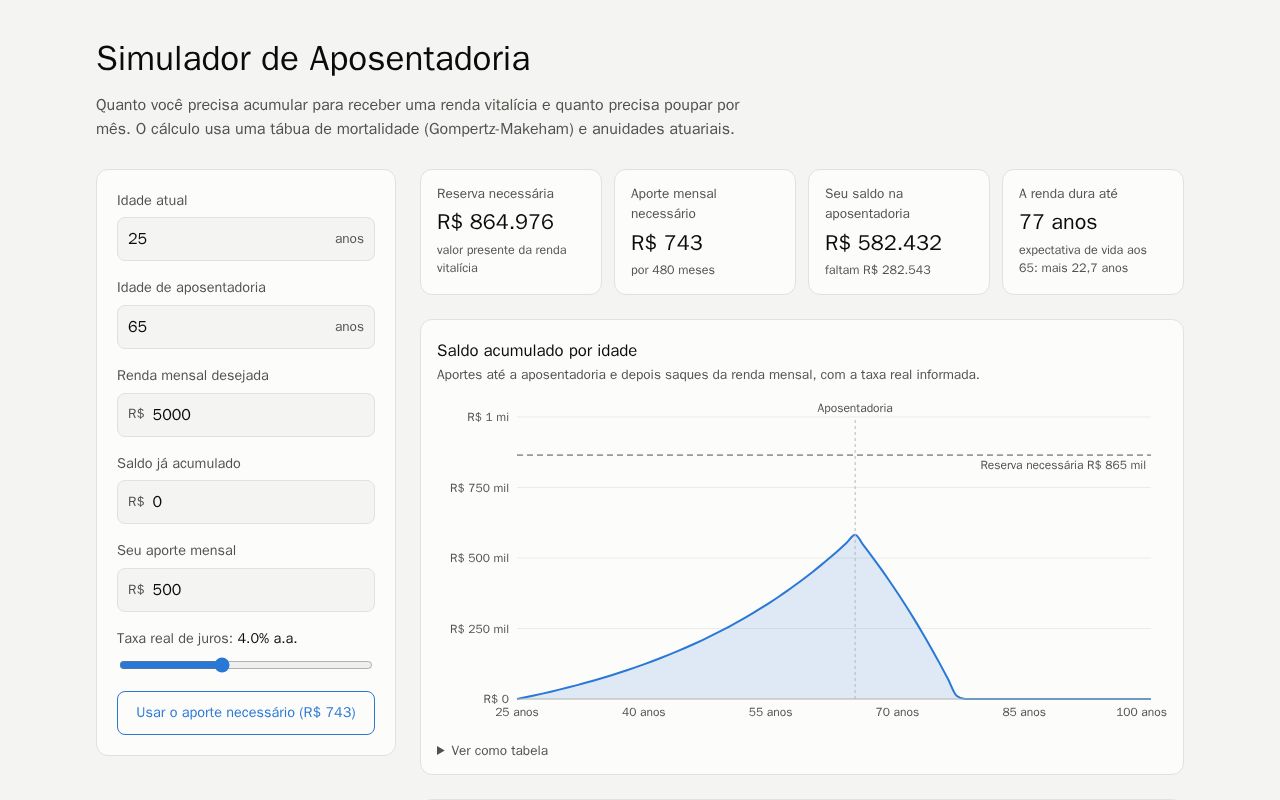Click the R$ 1 mi axis label
The height and width of the screenshot is (800, 1280).
click(x=488, y=417)
